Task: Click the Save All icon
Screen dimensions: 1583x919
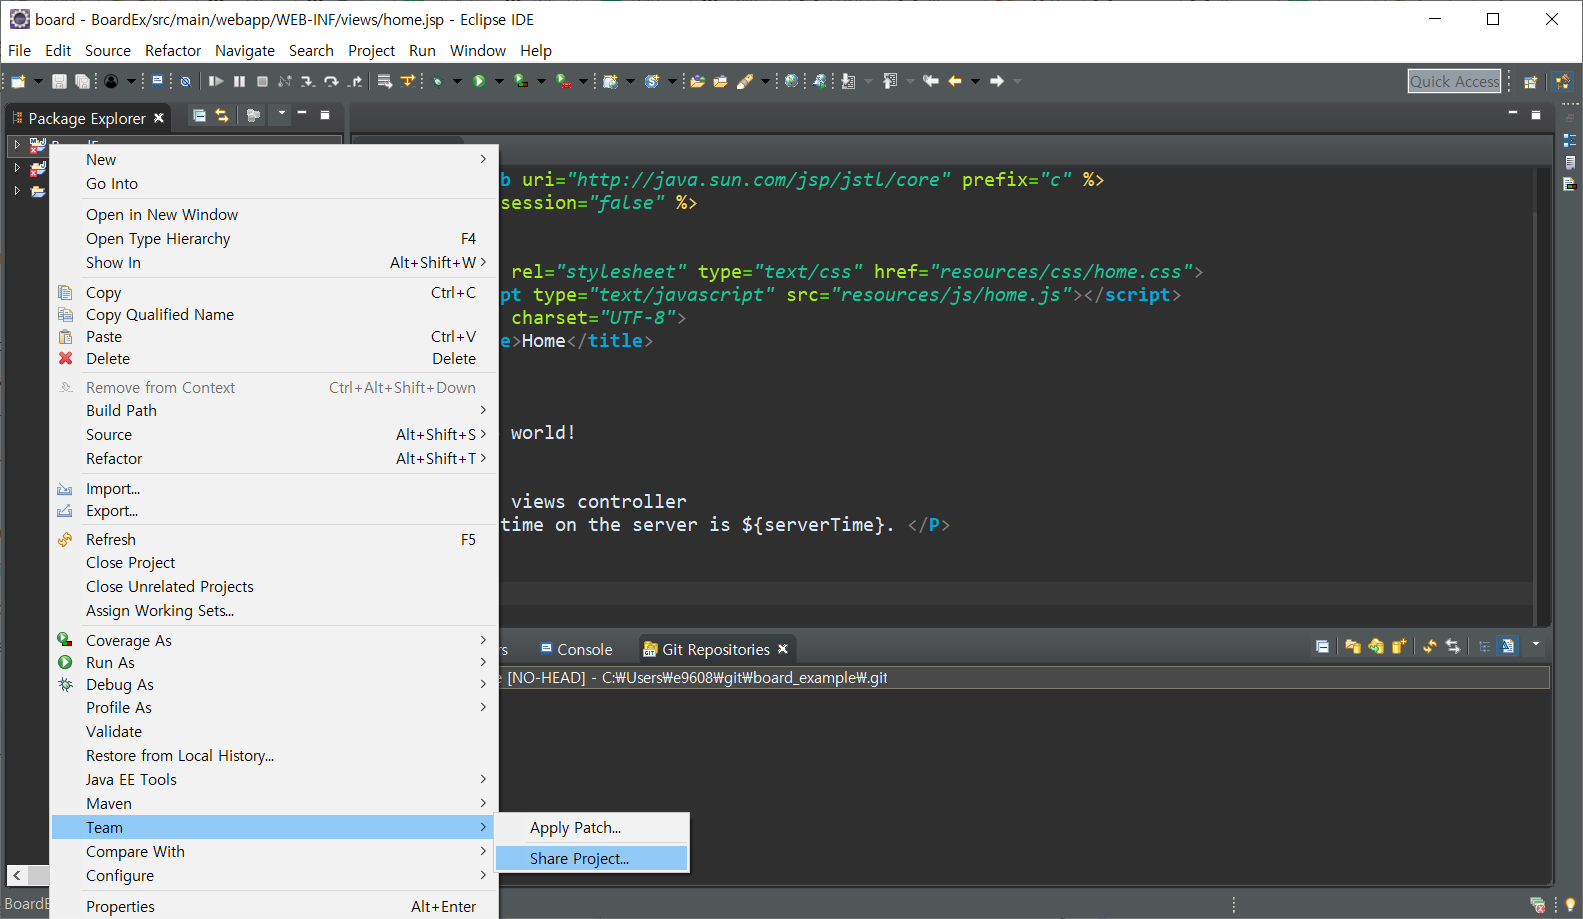Action: pos(82,81)
